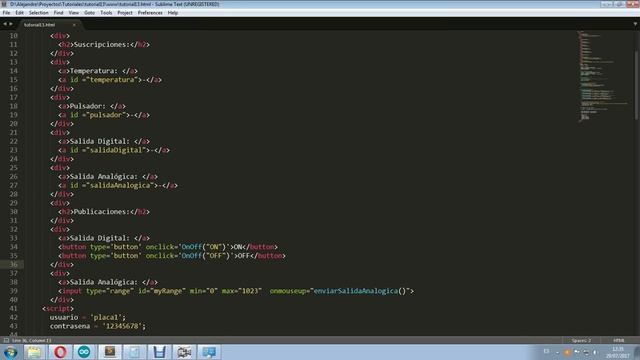The height and width of the screenshot is (360, 640).
Task: Click the language indicator in system tray
Action: tap(547, 351)
